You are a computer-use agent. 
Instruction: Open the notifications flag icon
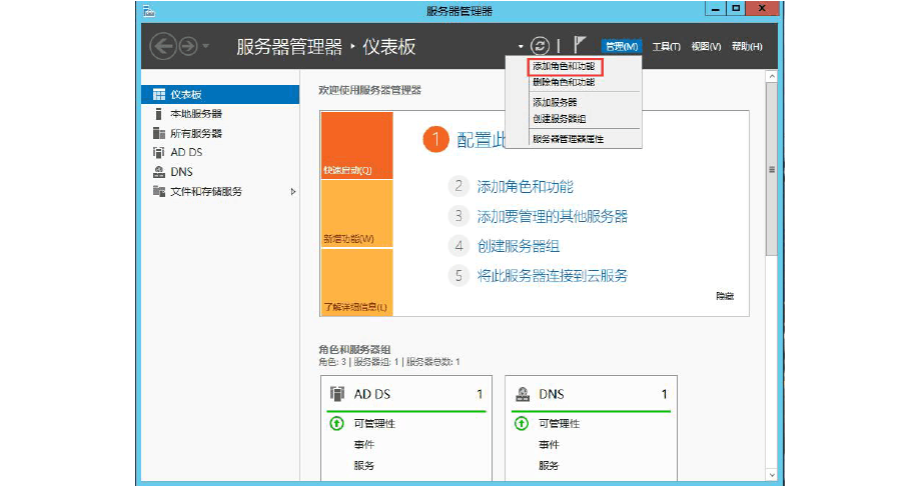pyautogui.click(x=578, y=46)
